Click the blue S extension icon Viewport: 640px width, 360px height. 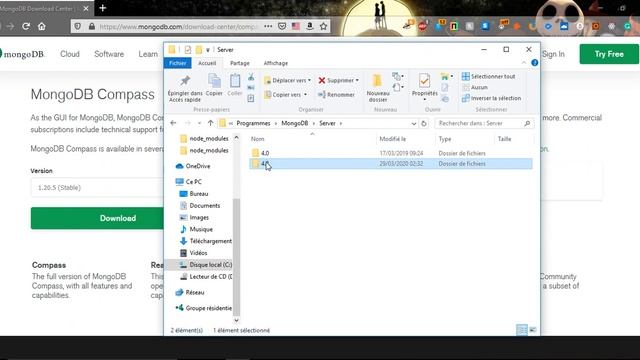click(485, 26)
